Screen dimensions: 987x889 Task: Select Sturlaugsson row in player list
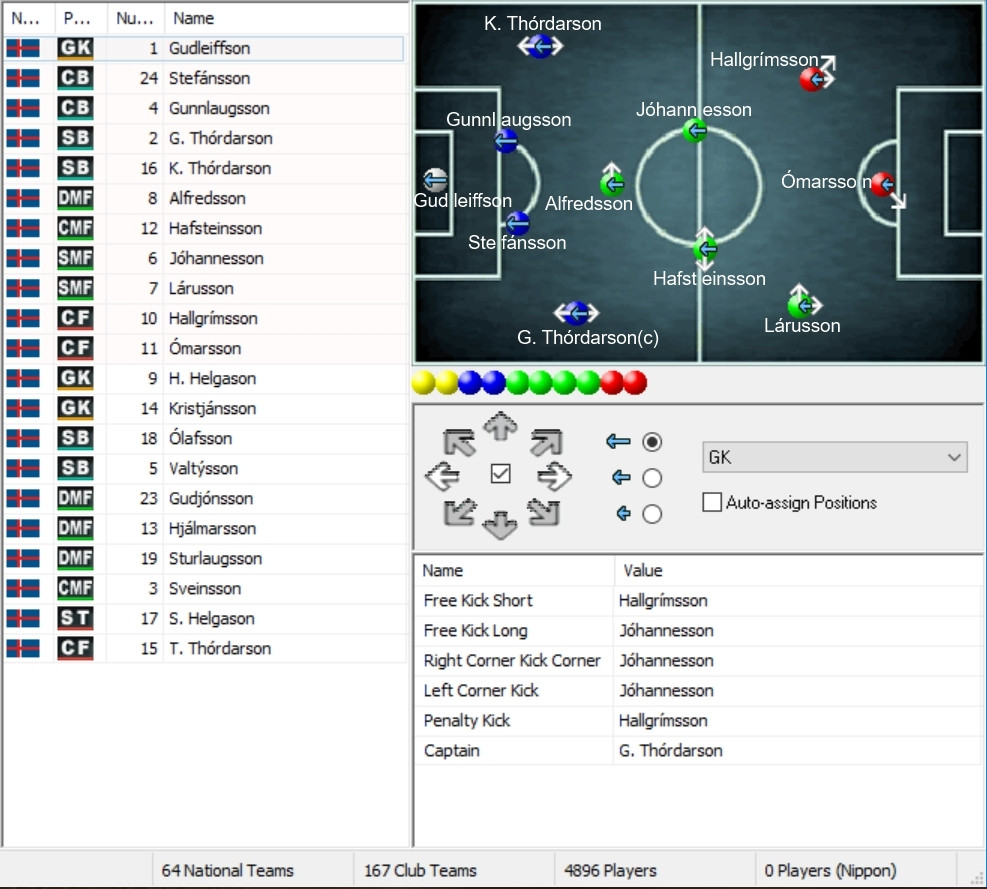click(x=204, y=558)
